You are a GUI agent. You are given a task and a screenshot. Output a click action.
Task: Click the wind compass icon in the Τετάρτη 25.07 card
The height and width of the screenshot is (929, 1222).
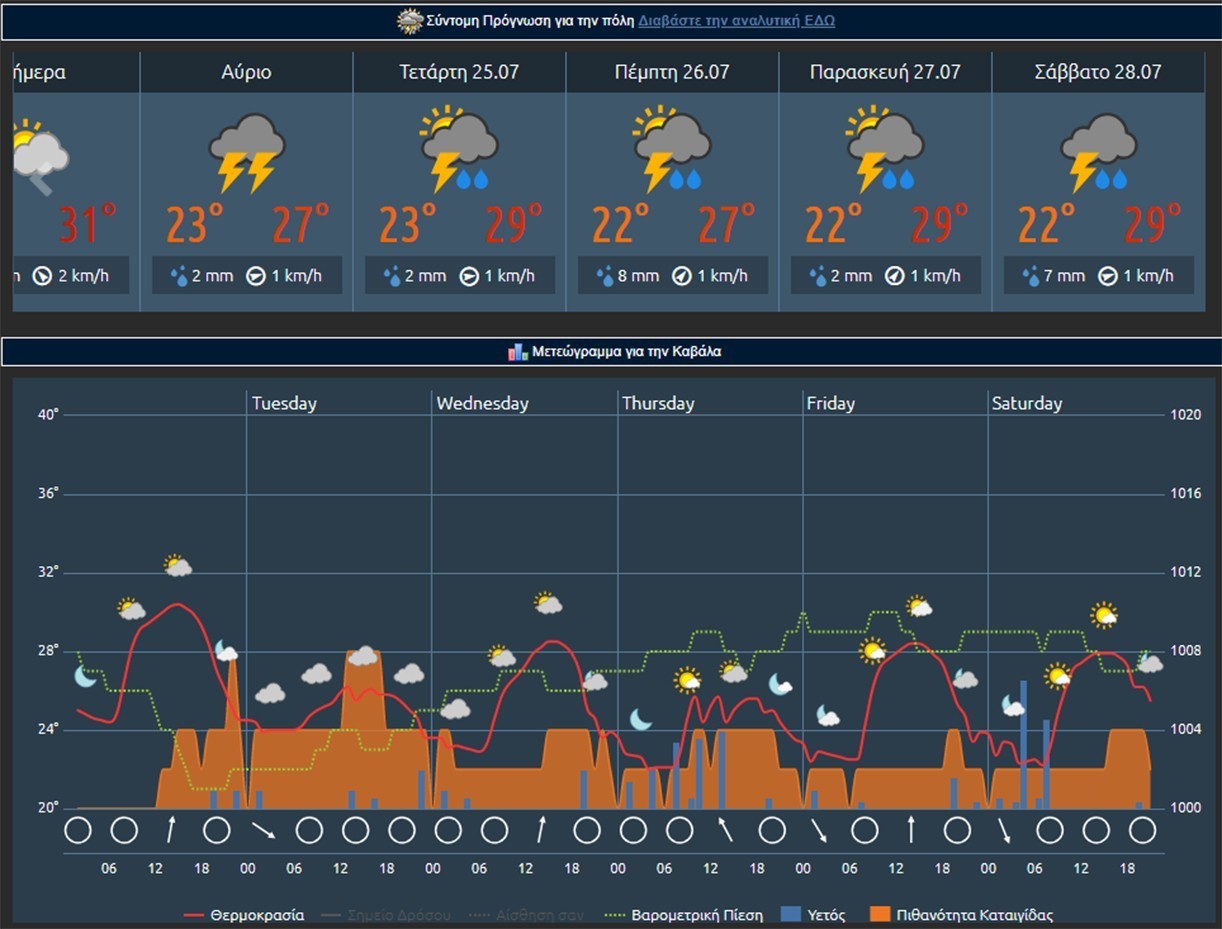[x=469, y=276]
